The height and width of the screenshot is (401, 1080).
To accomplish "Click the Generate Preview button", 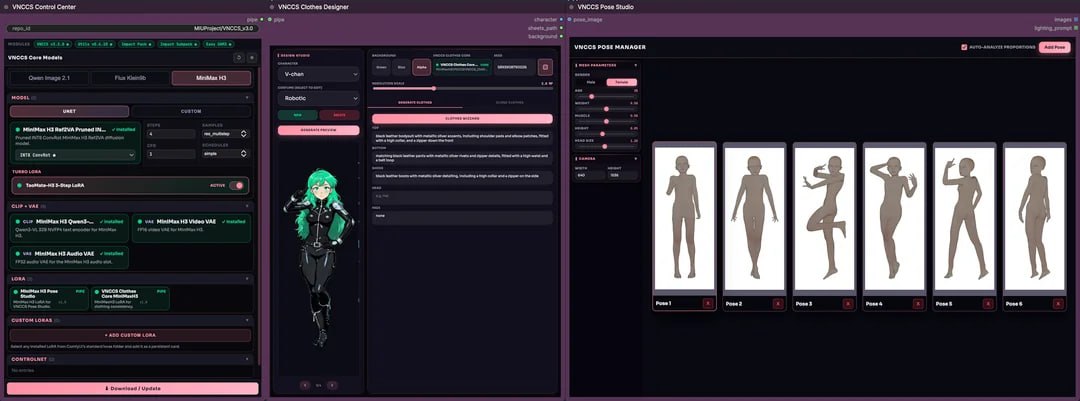I will pyautogui.click(x=318, y=130).
